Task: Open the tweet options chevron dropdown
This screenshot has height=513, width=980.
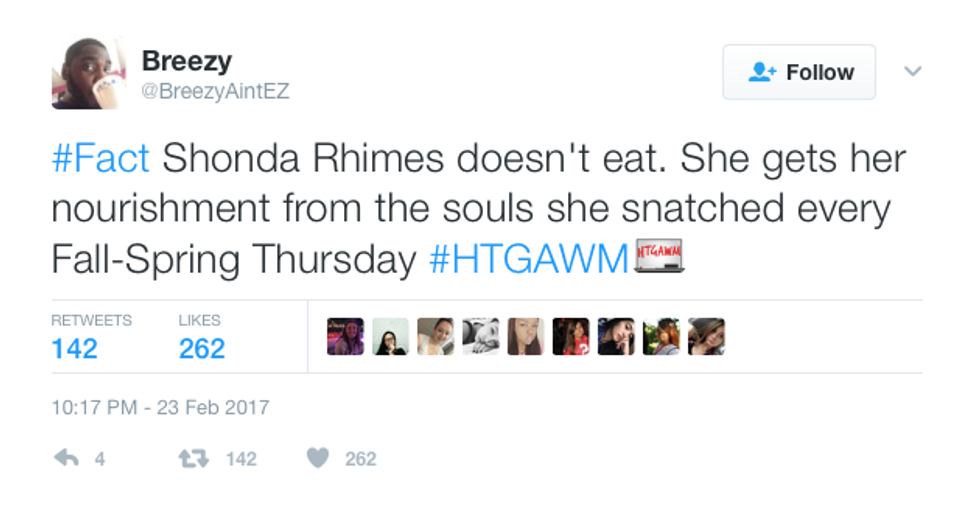Action: (911, 72)
